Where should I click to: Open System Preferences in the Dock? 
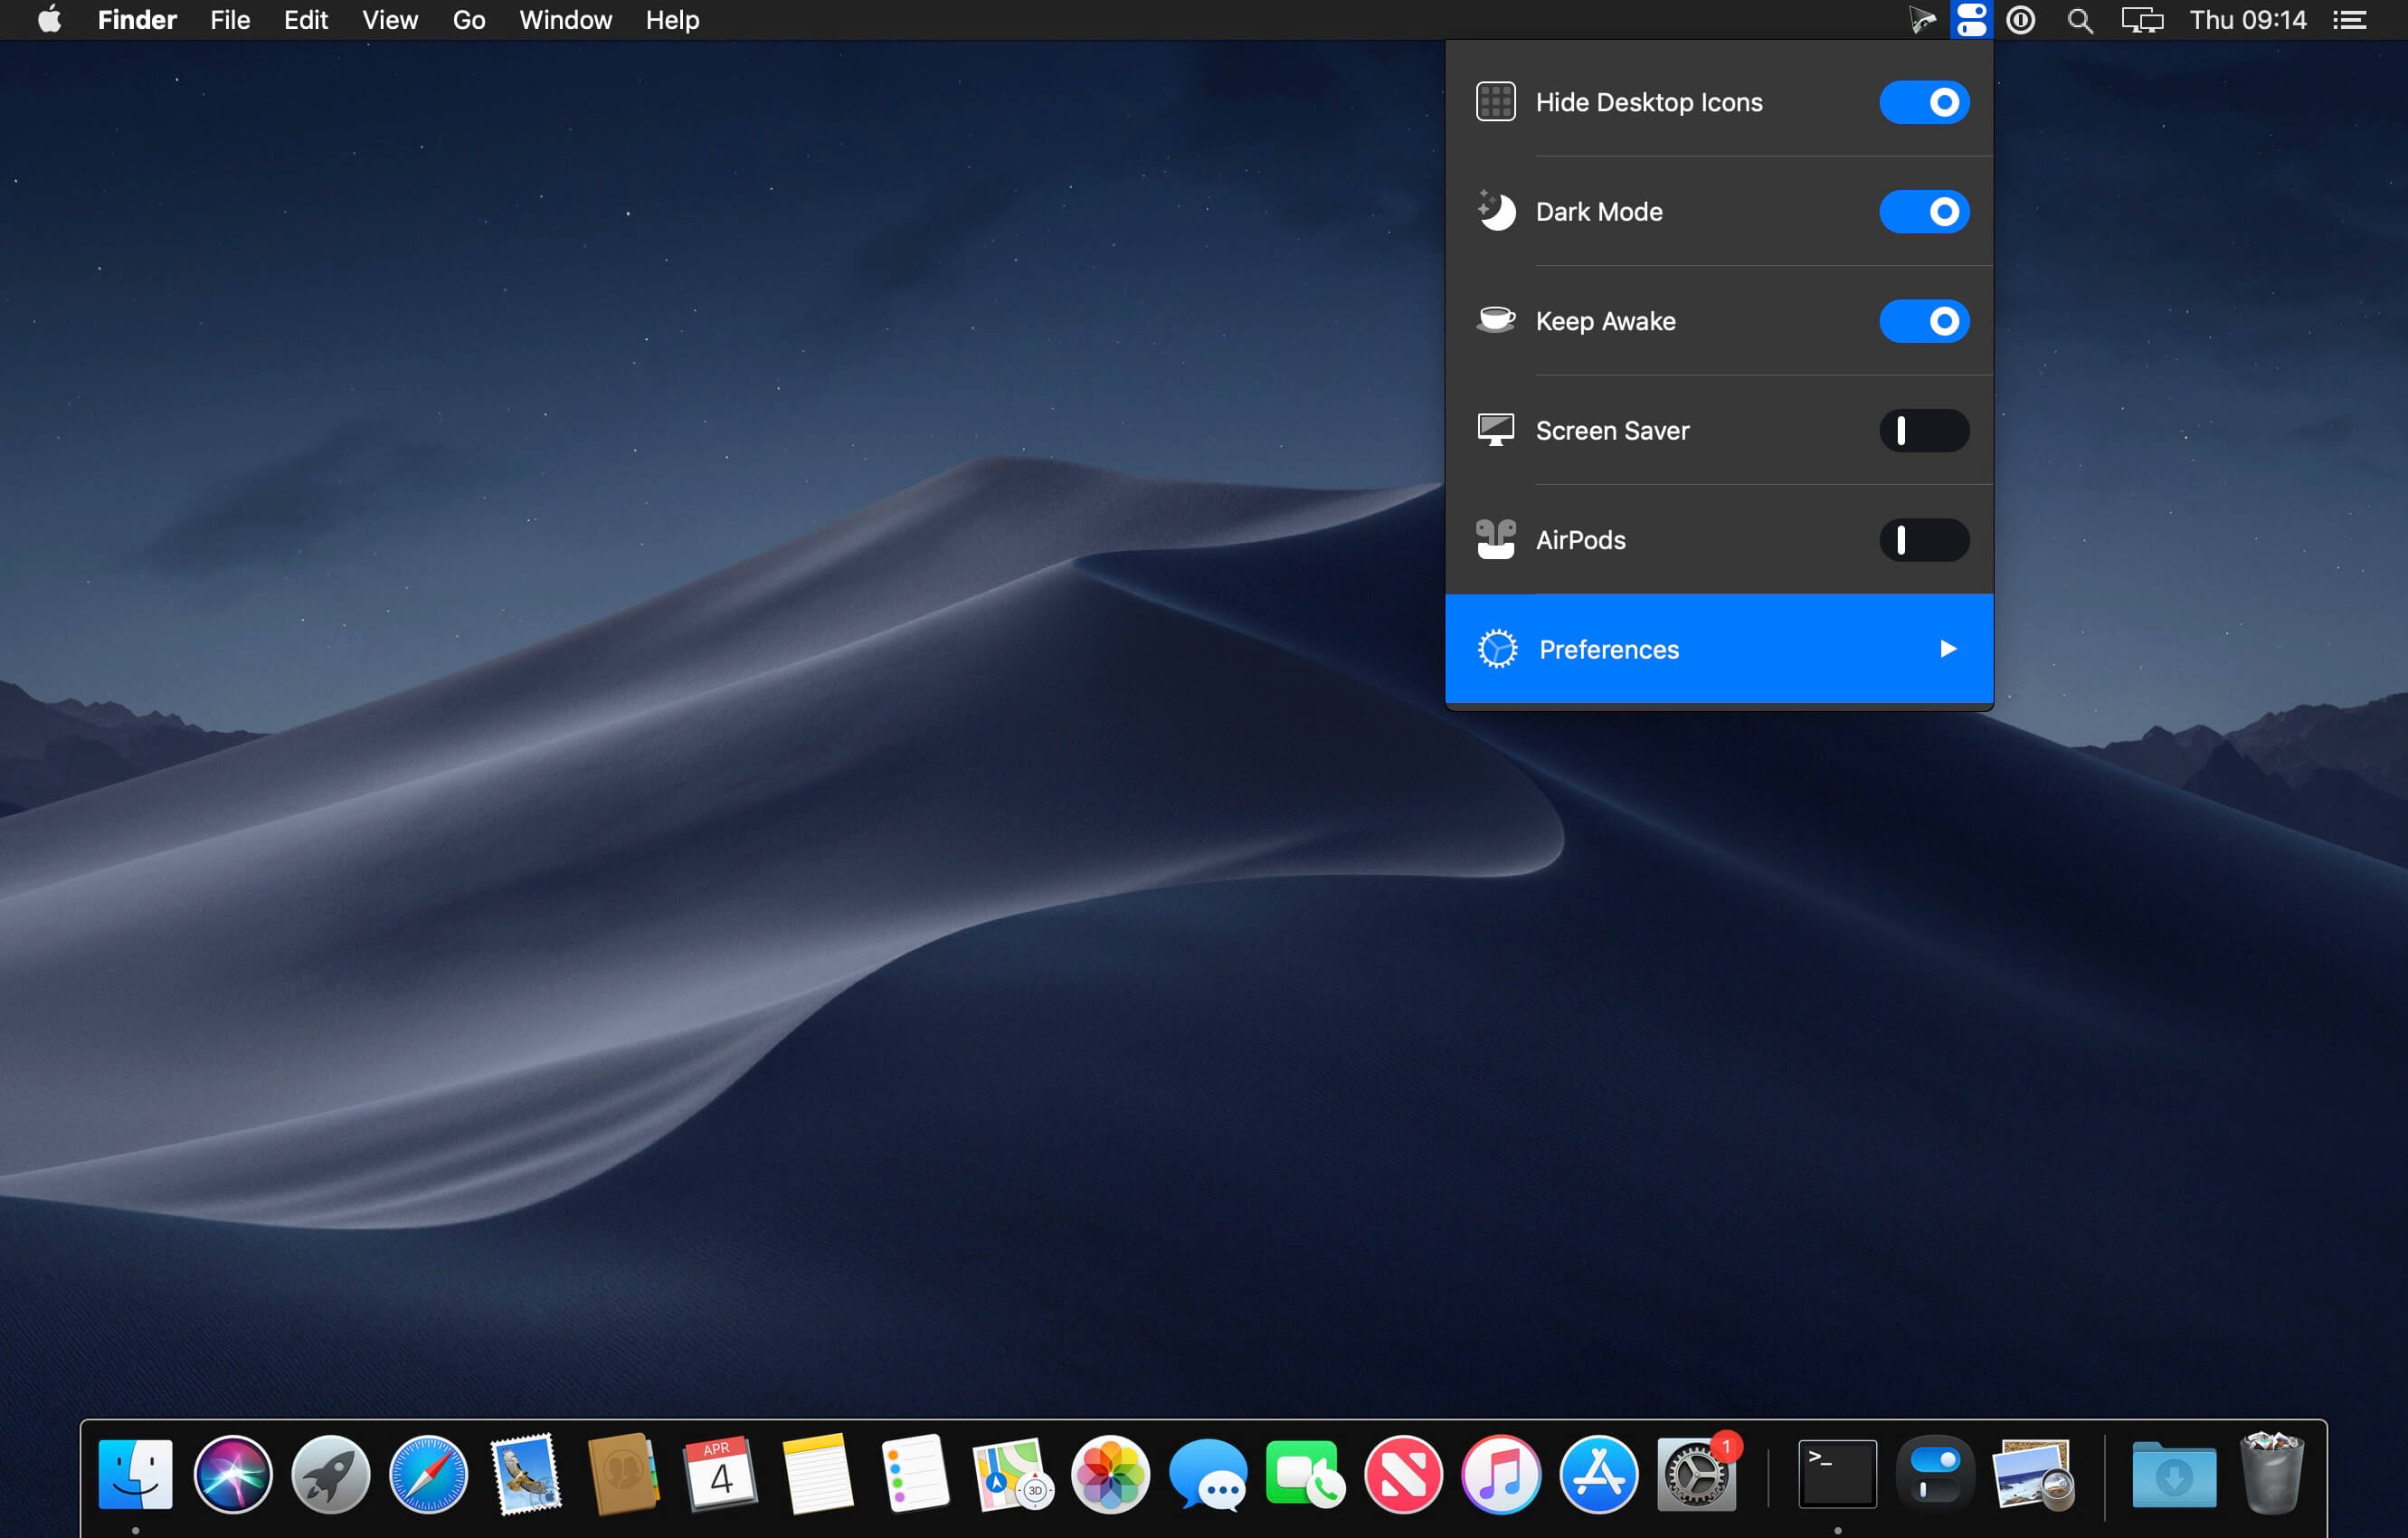point(1696,1475)
